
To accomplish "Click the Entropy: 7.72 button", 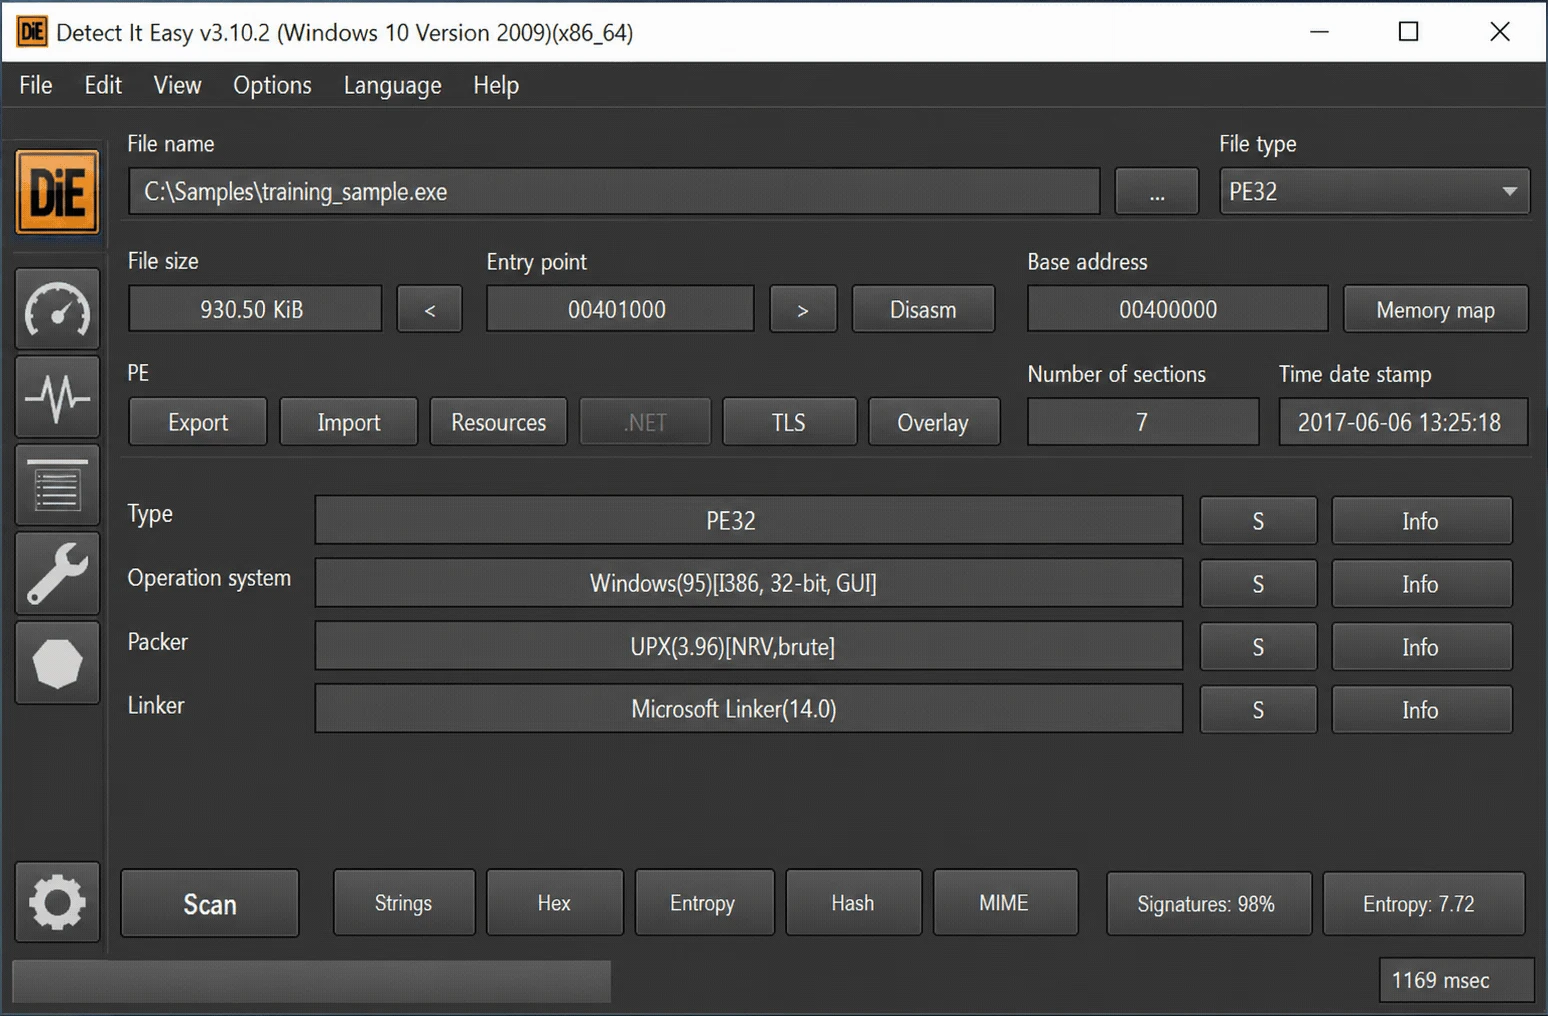I will pos(1423,903).
